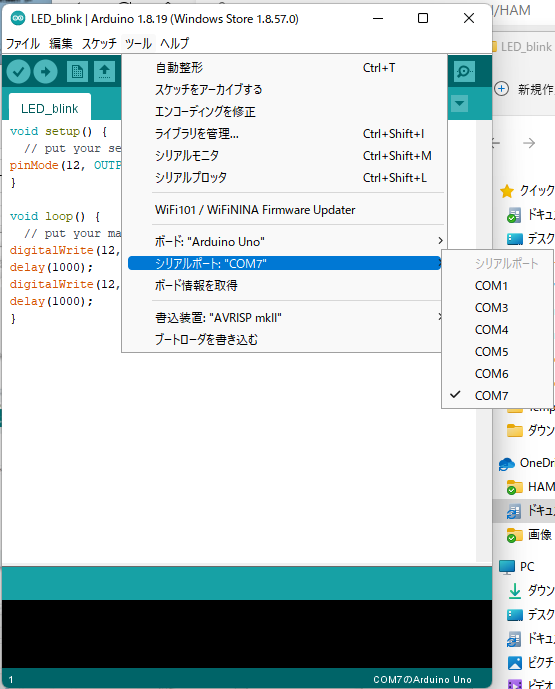Viewport: 555px width, 689px height.
Task: Expand the ボード: "Arduino Uno" submenu
Action: 285,241
